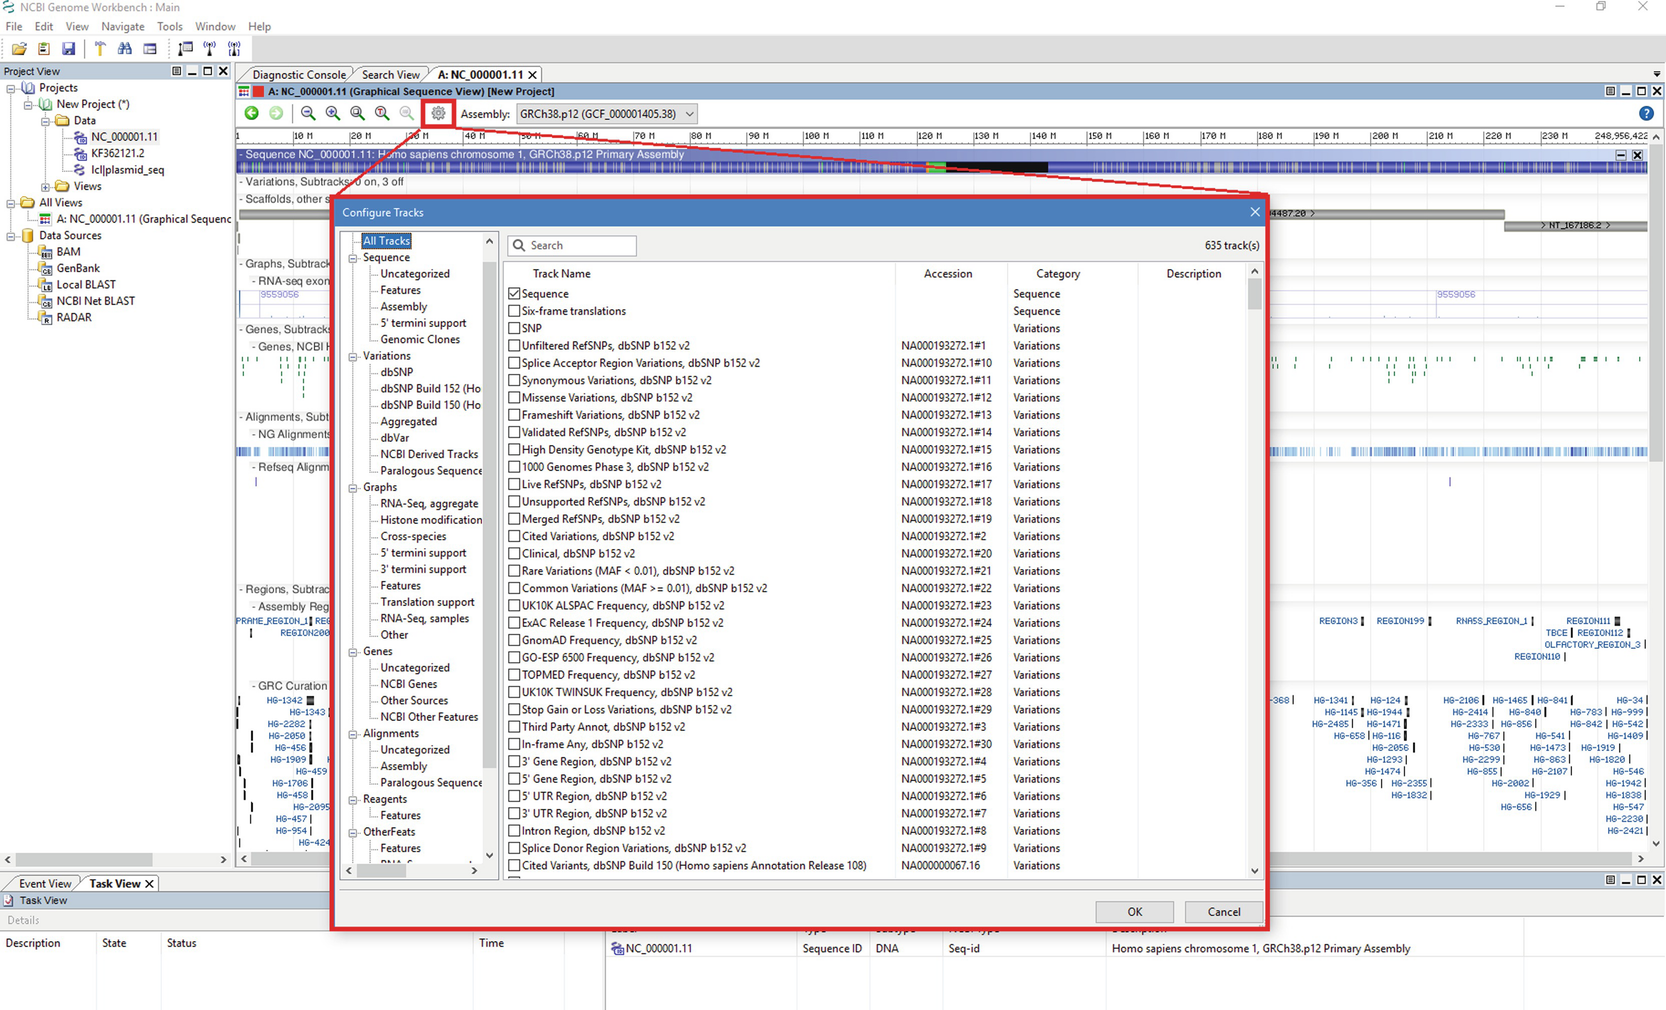Go forward with the green right arrow
The height and width of the screenshot is (1010, 1666).
276,113
